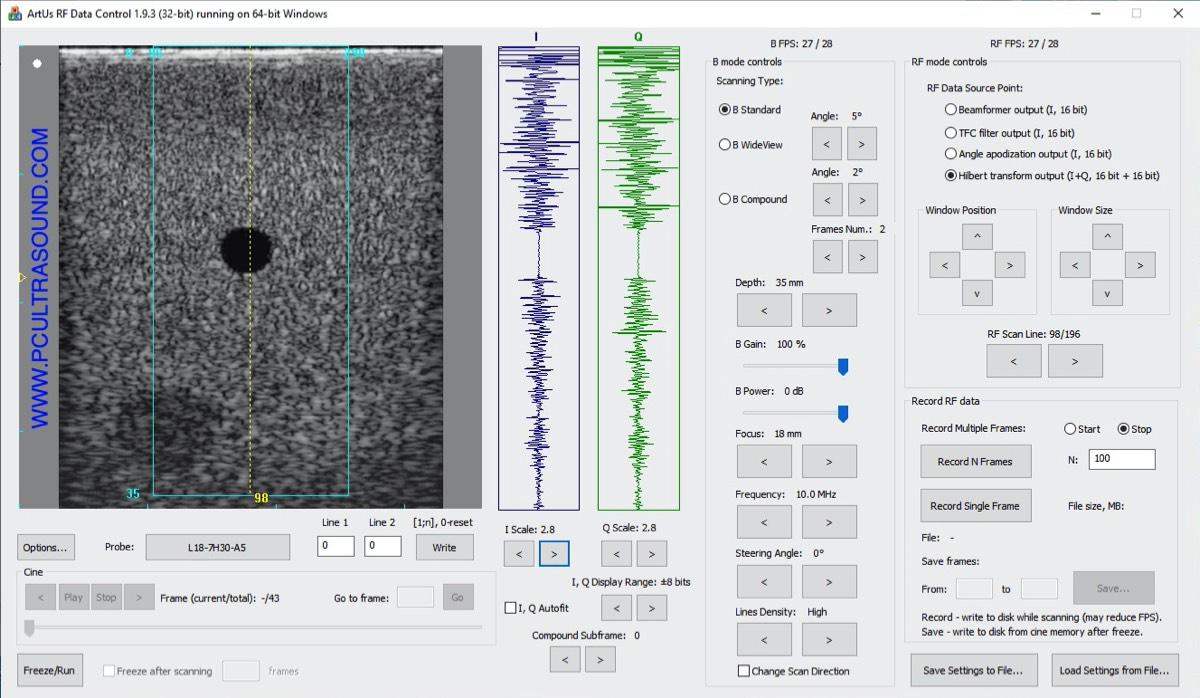Click the B Gain slider handle
Screen dimensions: 1200x698
click(843, 367)
